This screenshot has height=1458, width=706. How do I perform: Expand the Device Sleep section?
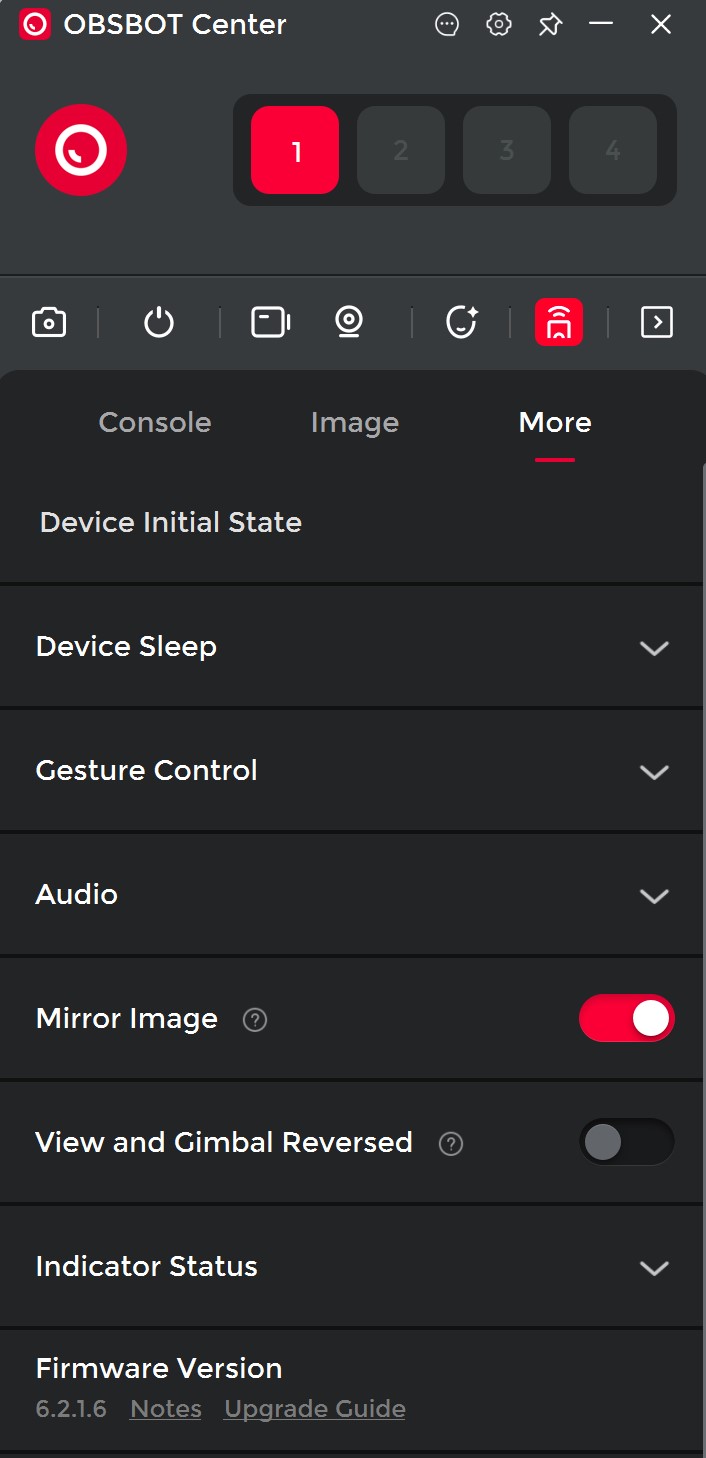(654, 648)
